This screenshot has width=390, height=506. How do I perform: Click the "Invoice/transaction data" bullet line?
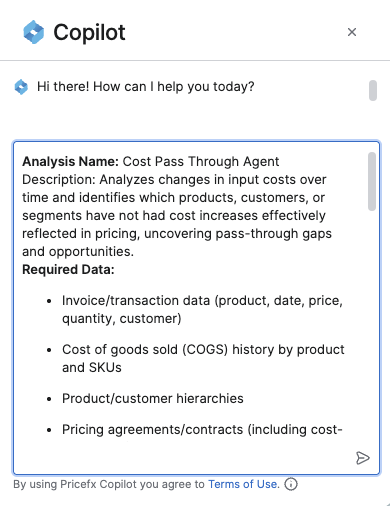(x=202, y=309)
